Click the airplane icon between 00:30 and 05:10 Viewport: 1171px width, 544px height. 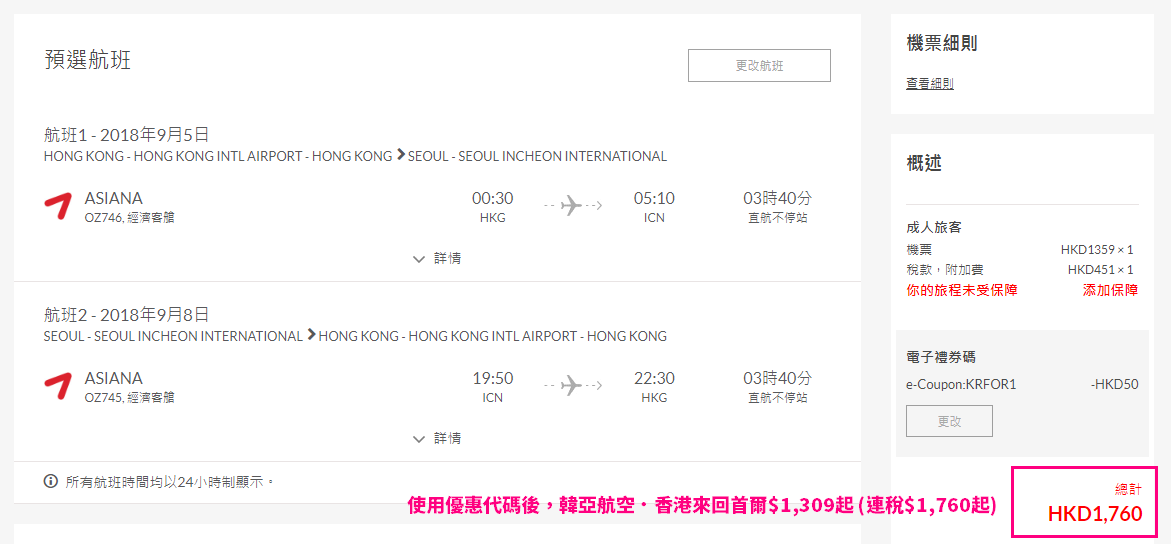point(572,205)
